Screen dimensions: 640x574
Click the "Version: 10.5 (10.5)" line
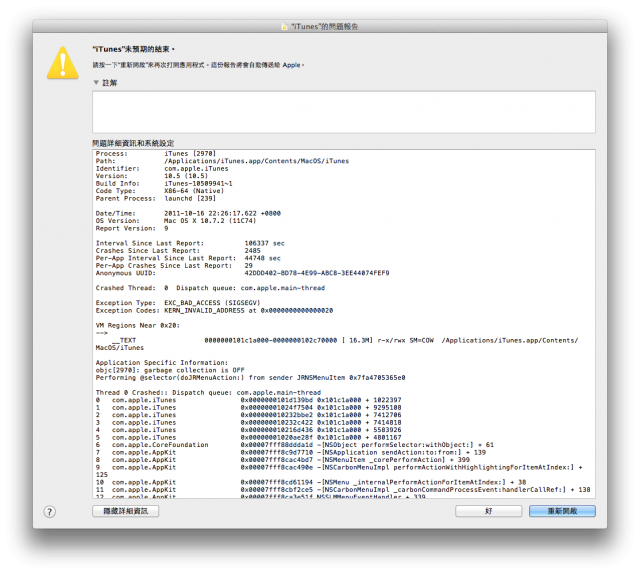[x=152, y=176]
